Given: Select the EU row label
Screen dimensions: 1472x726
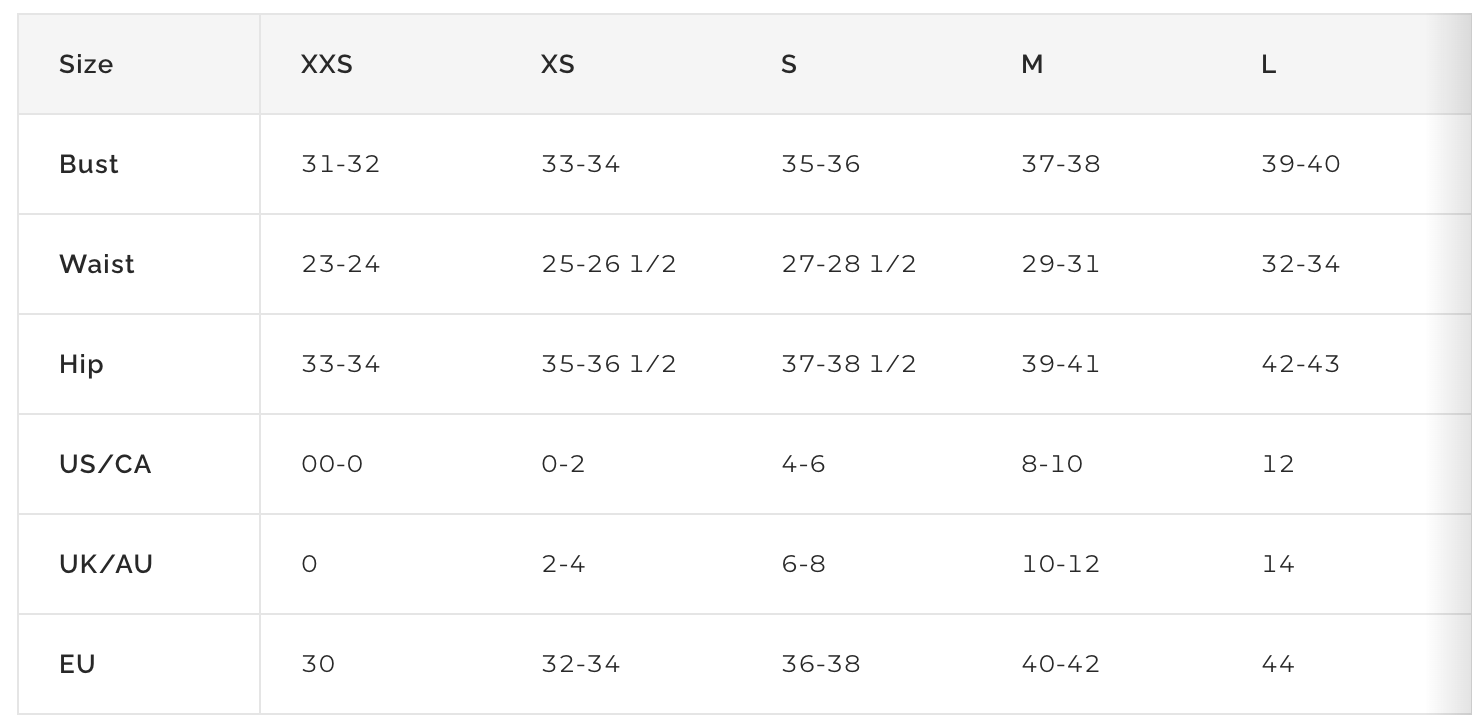Looking at the screenshot, I should pyautogui.click(x=77, y=664).
